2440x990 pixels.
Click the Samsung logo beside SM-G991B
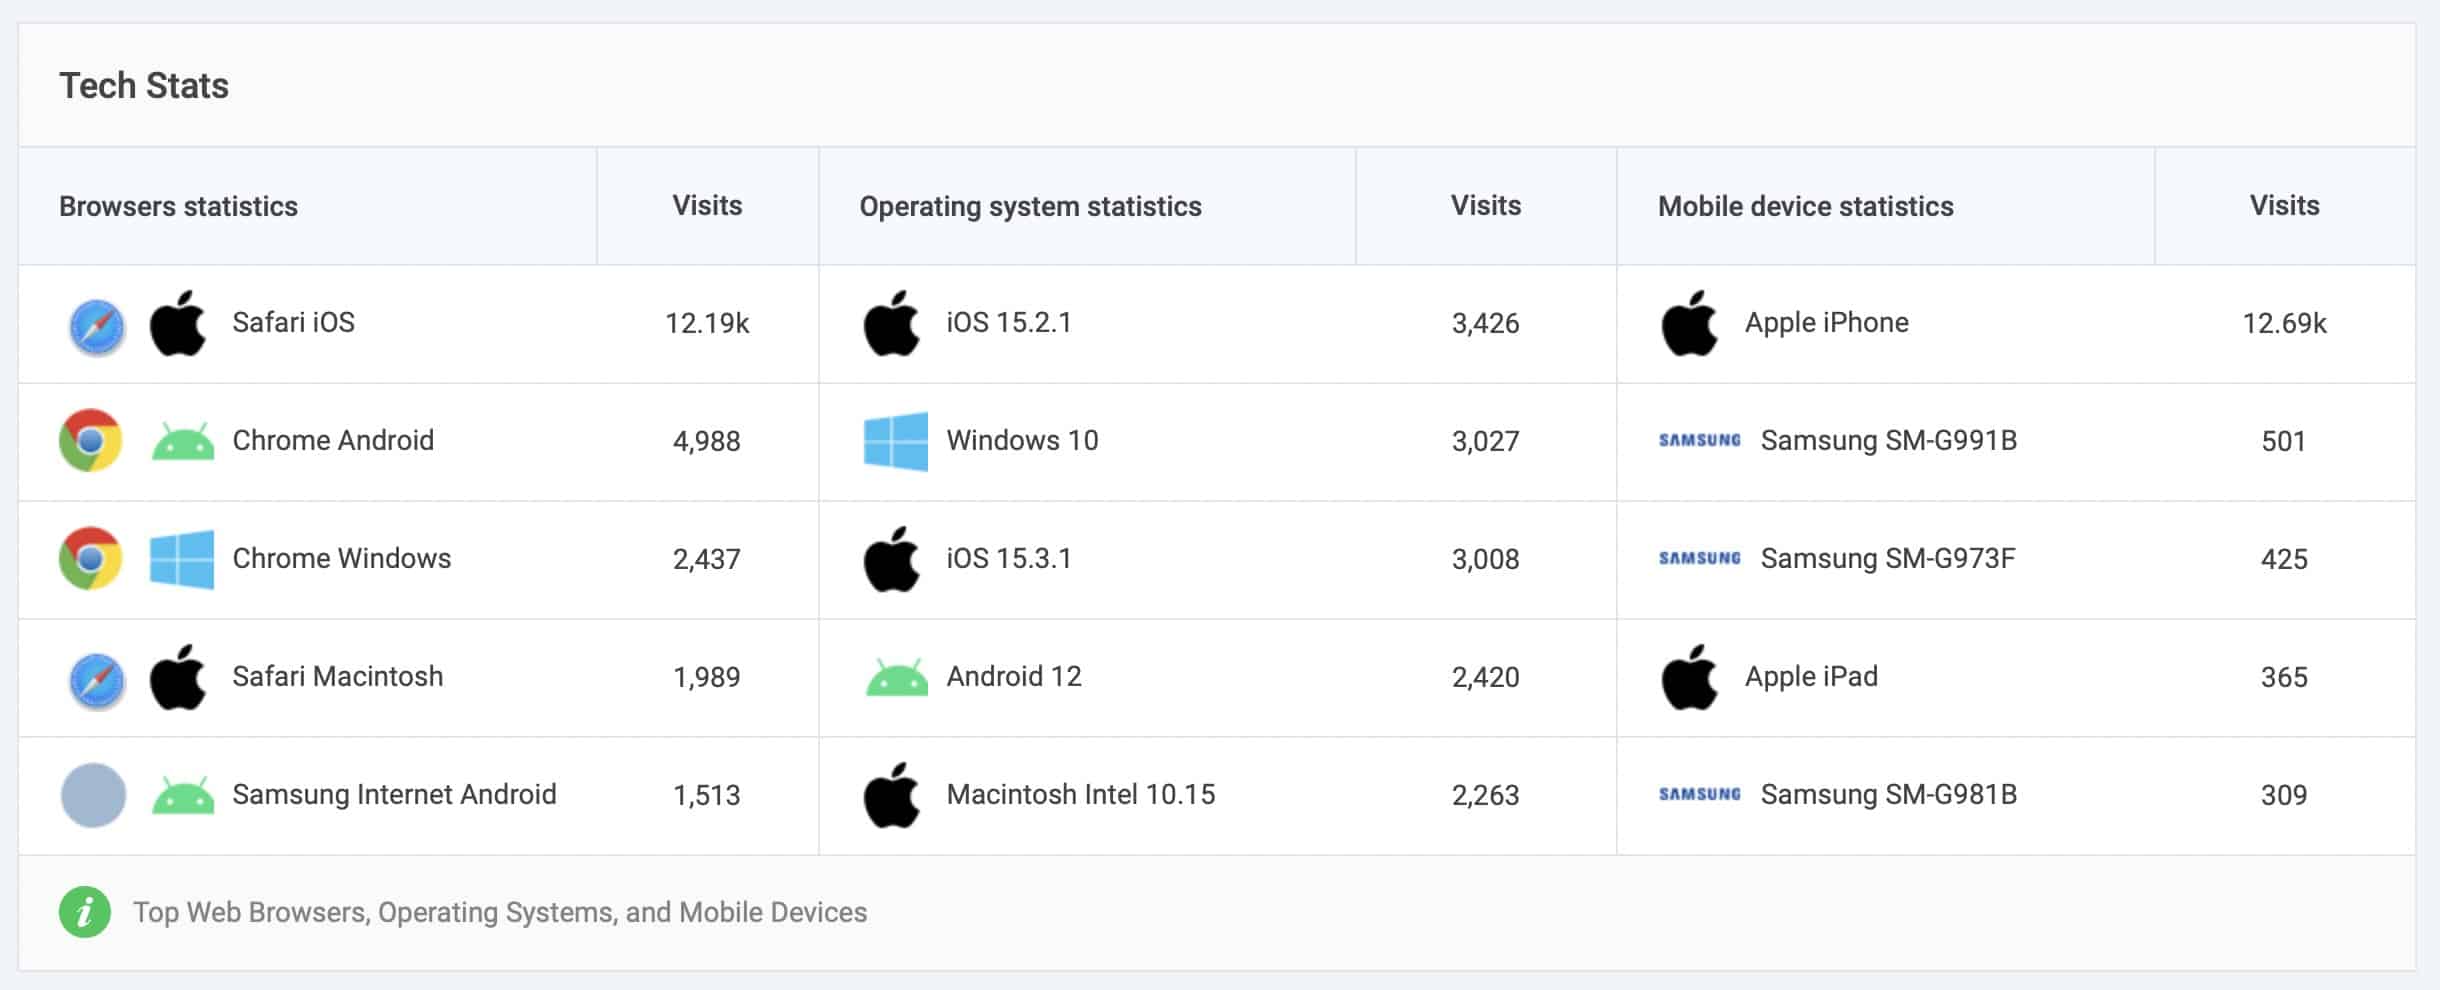[x=1700, y=440]
